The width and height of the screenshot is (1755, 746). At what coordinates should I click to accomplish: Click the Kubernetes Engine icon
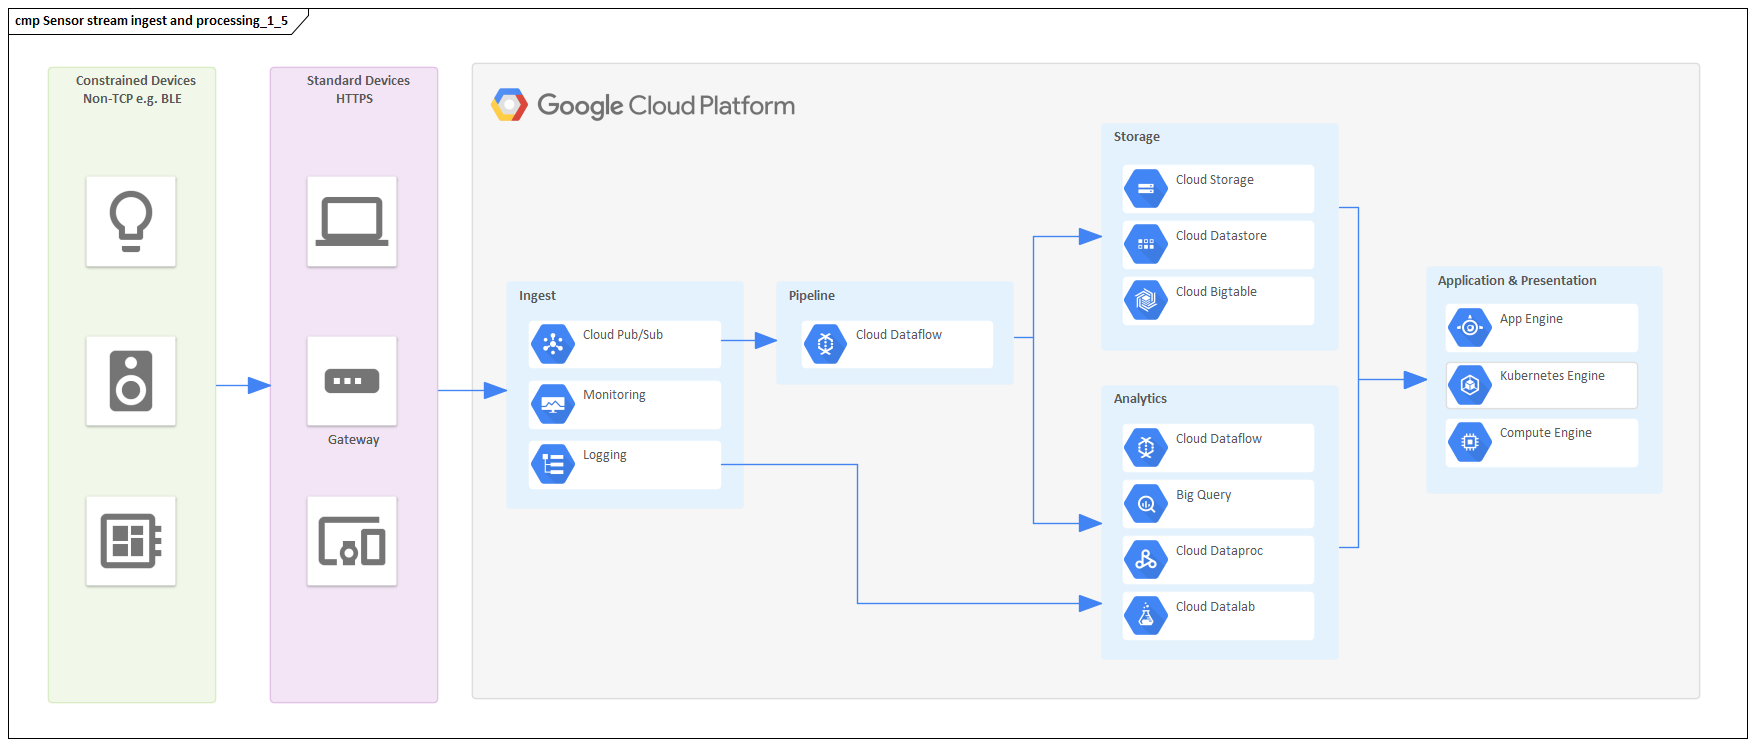coord(1469,385)
